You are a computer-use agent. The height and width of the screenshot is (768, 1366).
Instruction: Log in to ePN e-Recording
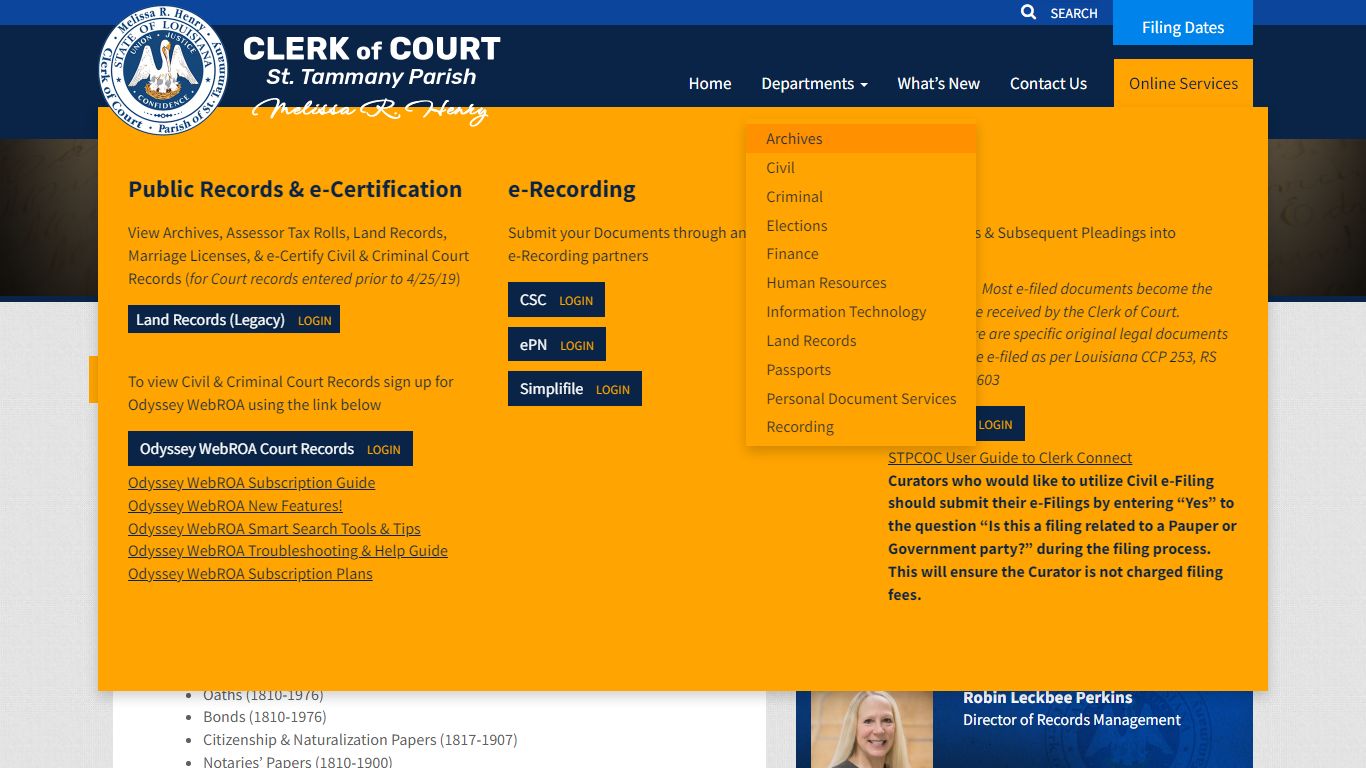coord(557,344)
